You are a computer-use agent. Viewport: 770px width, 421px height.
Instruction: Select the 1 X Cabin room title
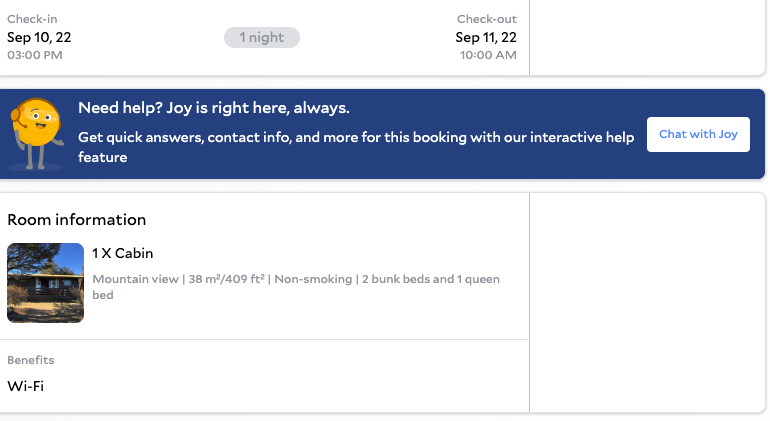123,253
